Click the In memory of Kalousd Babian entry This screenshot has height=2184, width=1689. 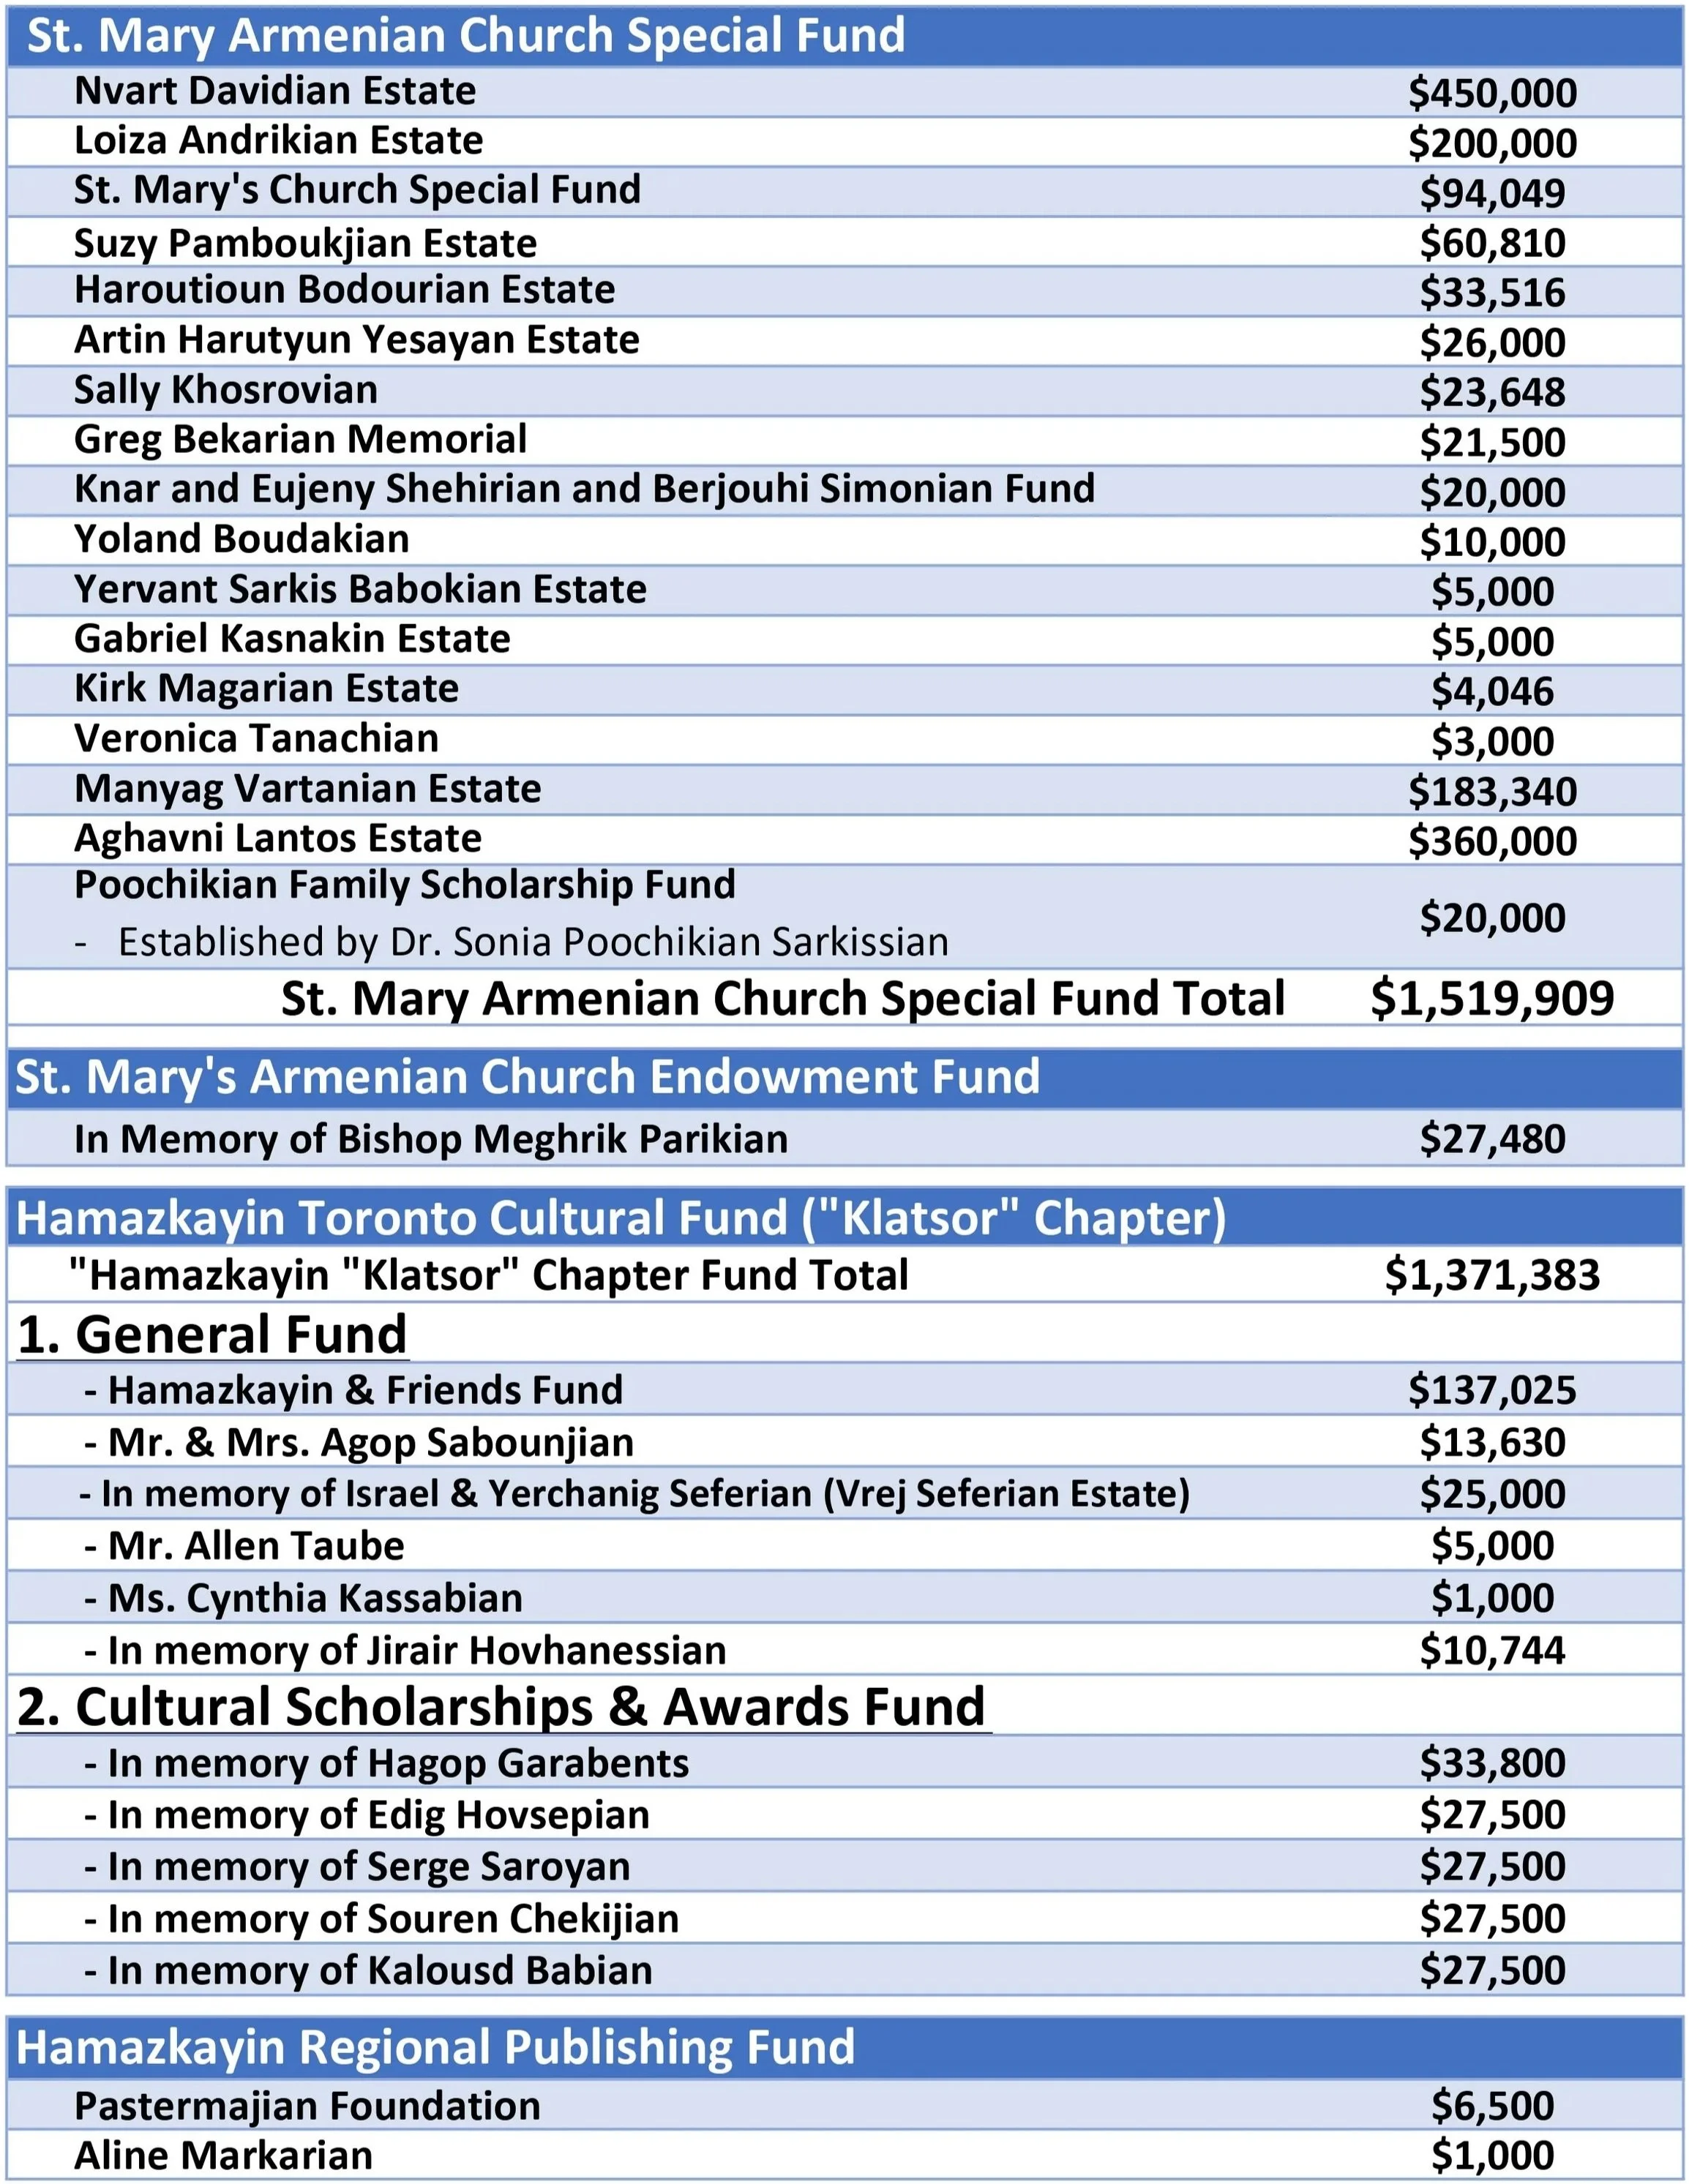click(x=369, y=1970)
